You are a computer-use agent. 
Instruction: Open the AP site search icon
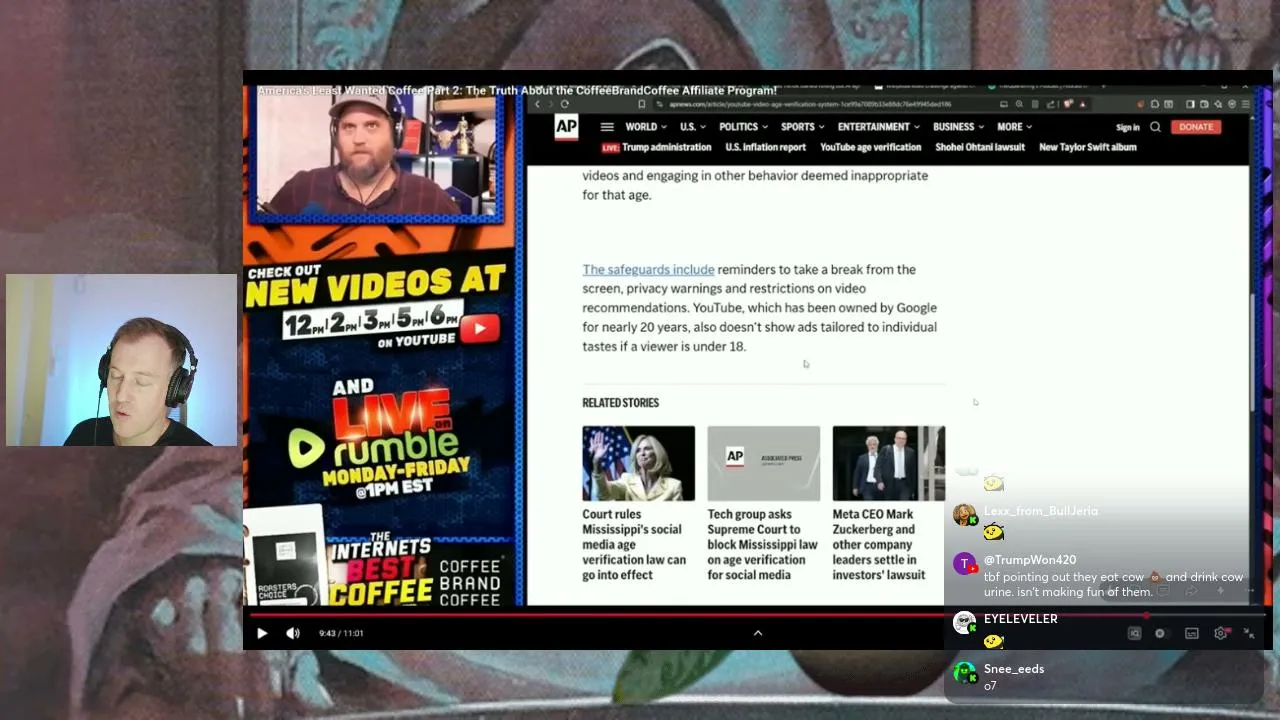click(x=1155, y=127)
